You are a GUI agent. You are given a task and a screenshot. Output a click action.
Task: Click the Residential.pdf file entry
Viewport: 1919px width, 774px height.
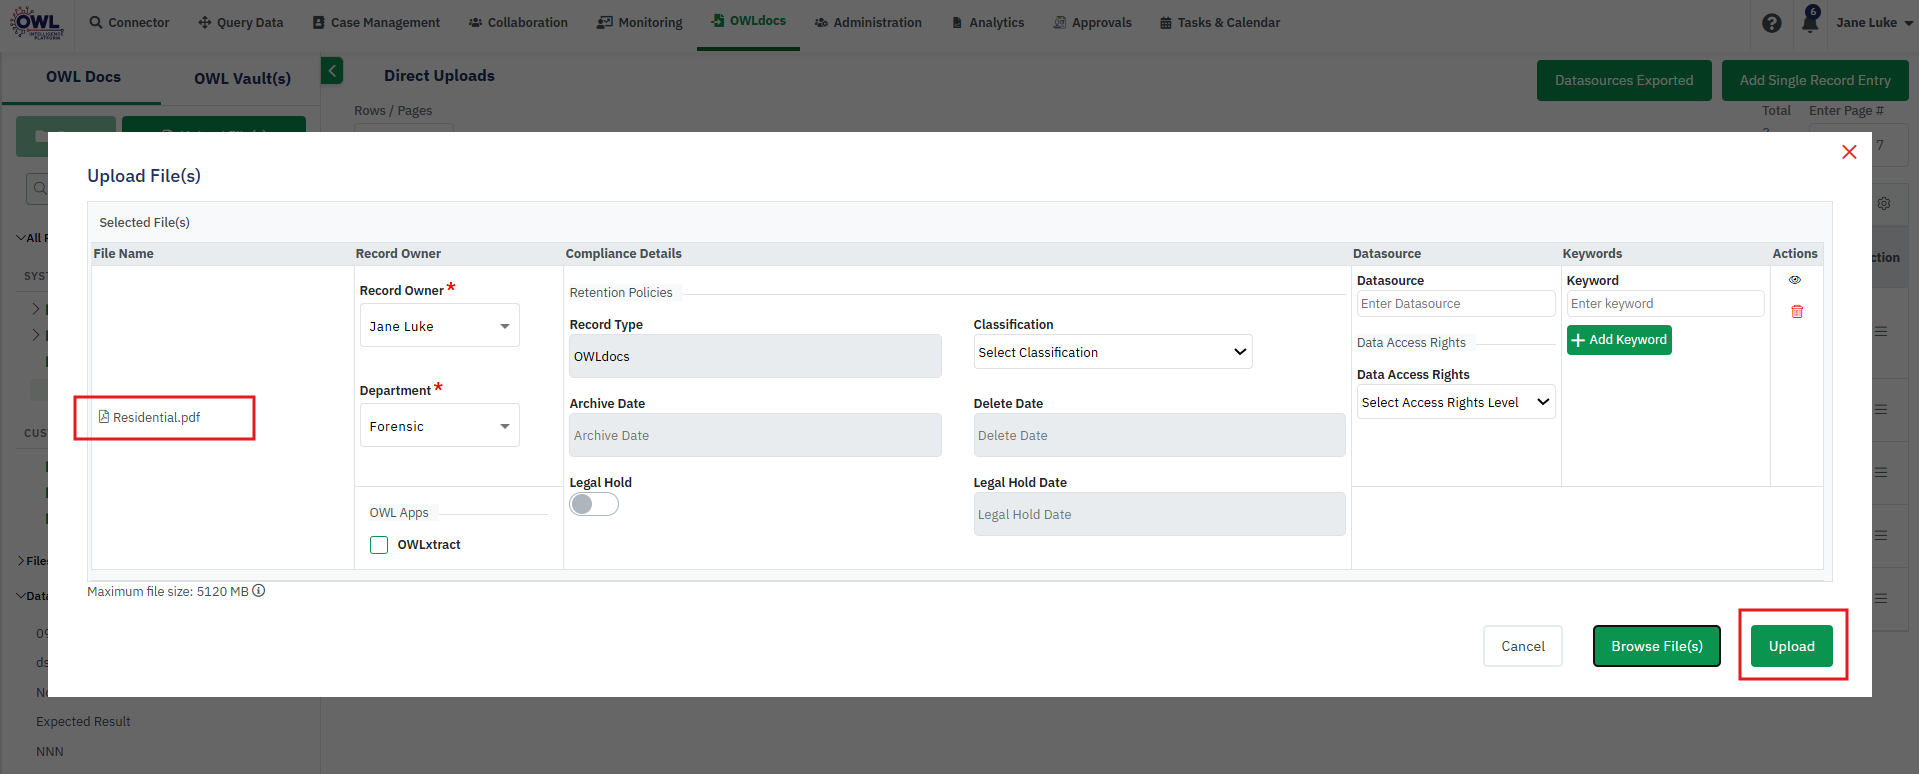click(149, 417)
